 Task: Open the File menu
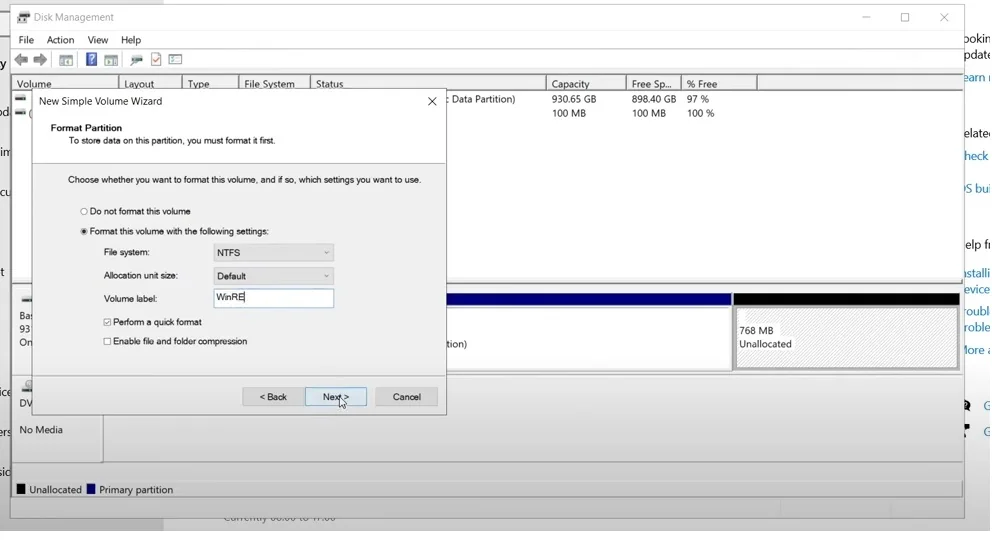(x=26, y=40)
